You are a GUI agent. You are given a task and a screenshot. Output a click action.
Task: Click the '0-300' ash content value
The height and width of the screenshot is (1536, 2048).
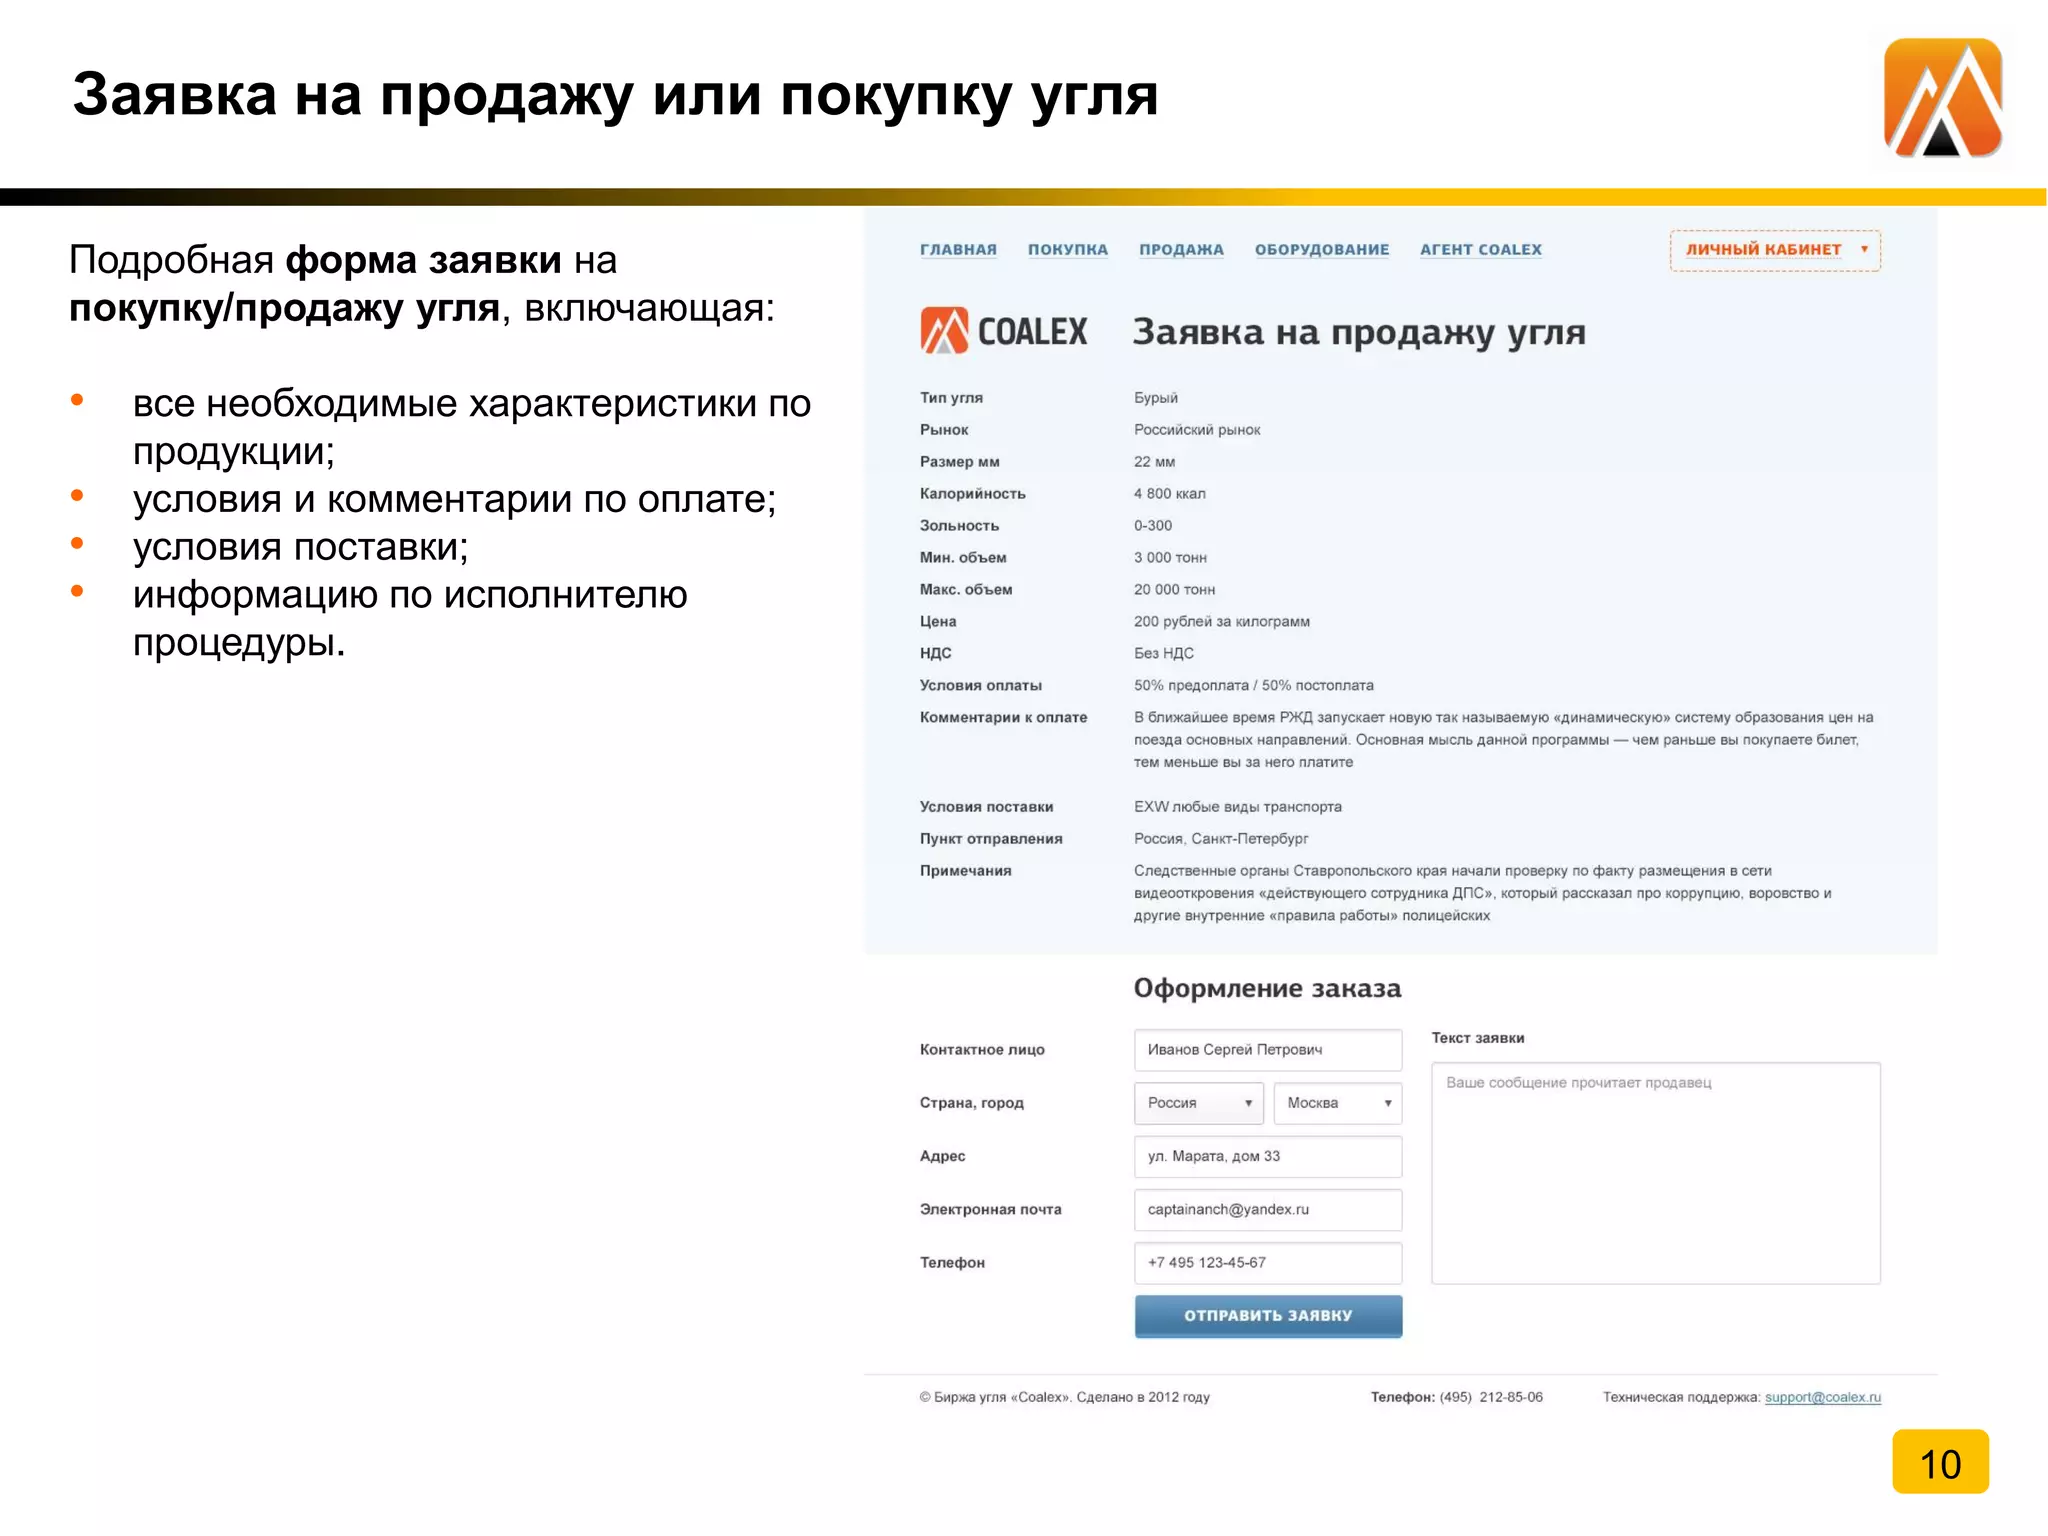(x=1153, y=526)
